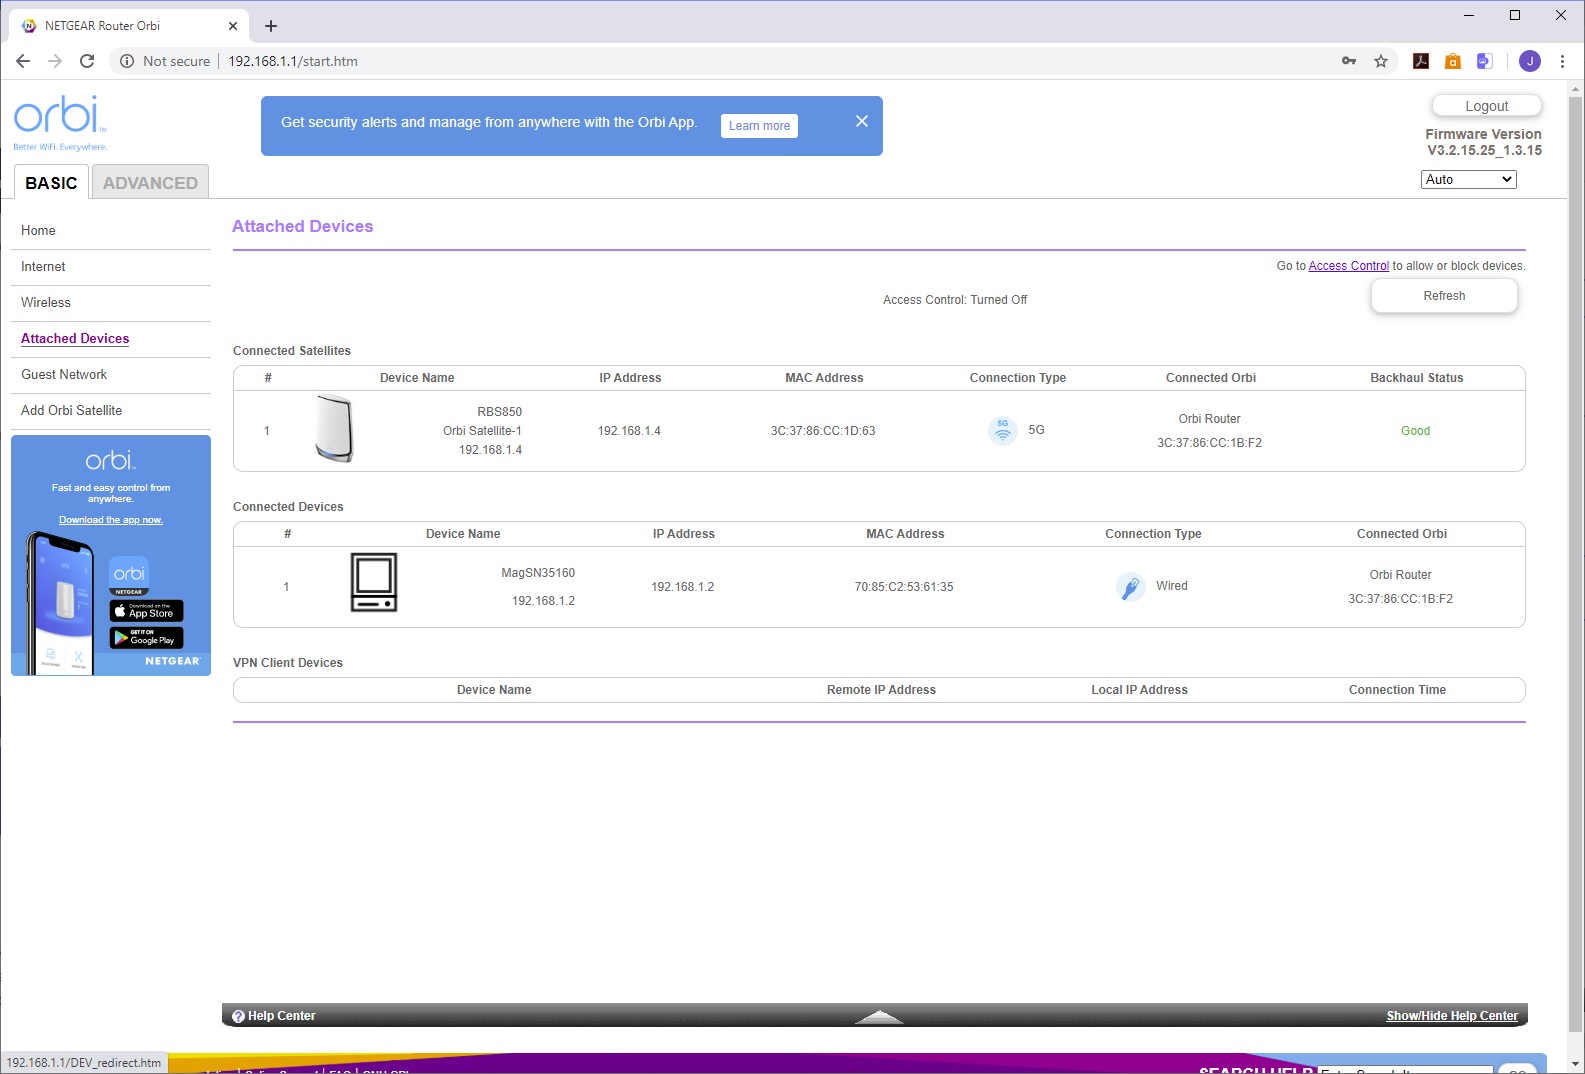Click the 5G wireless connection icon
This screenshot has width=1585, height=1074.
(x=1002, y=430)
